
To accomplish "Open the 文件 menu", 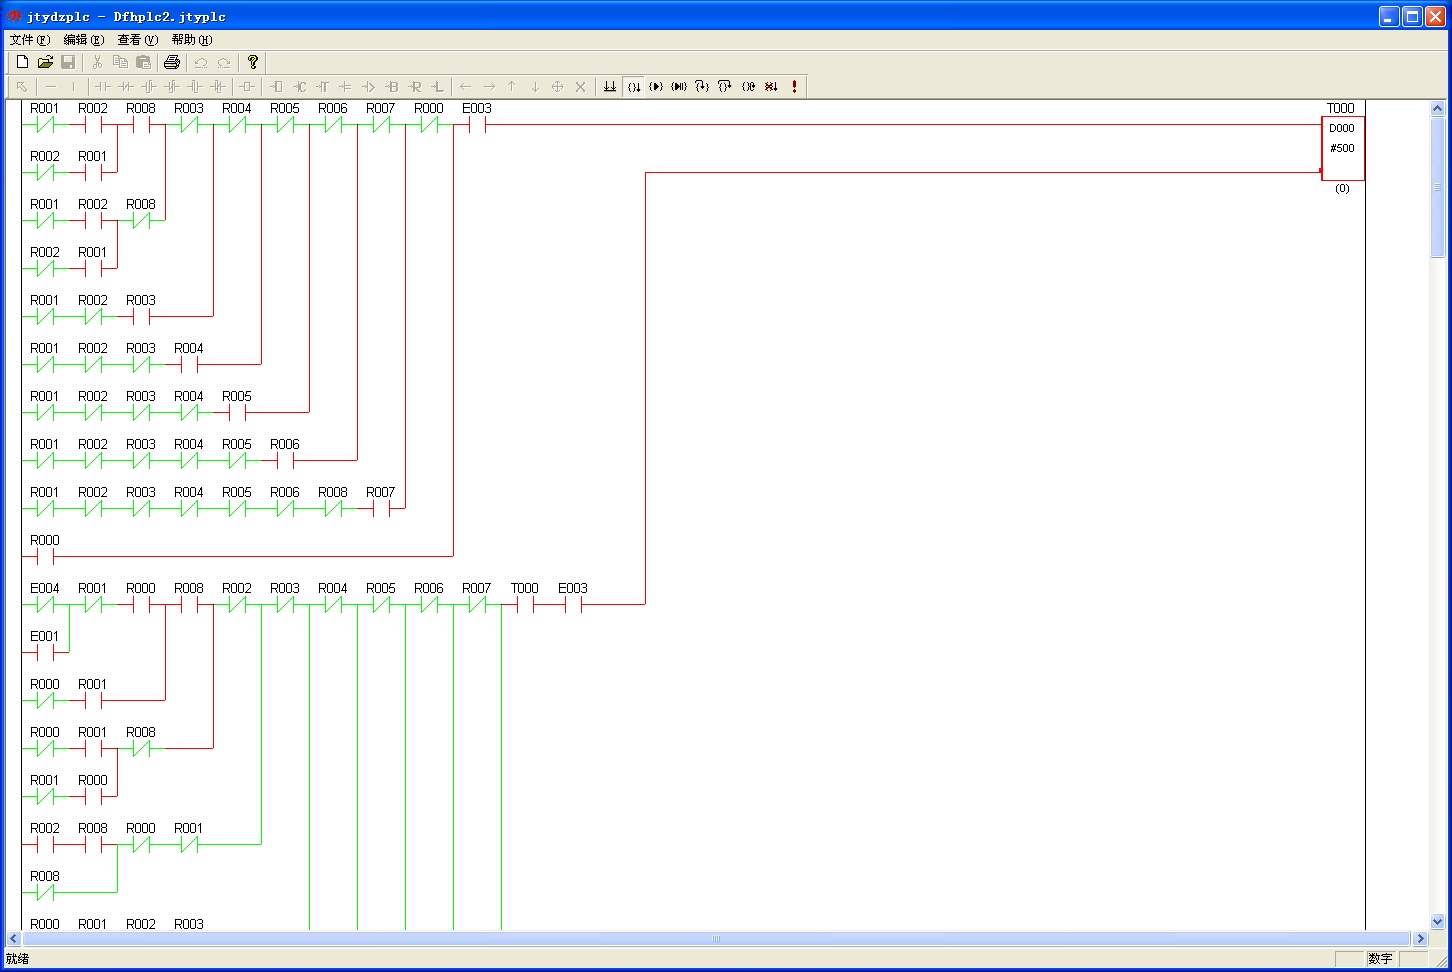I will pyautogui.click(x=29, y=40).
